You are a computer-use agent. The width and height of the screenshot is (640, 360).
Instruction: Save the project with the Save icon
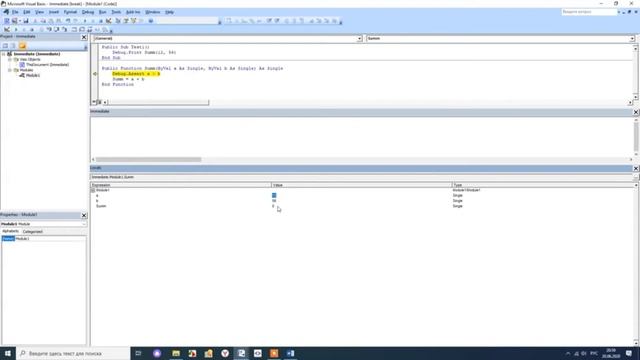pyautogui.click(x=26, y=21)
